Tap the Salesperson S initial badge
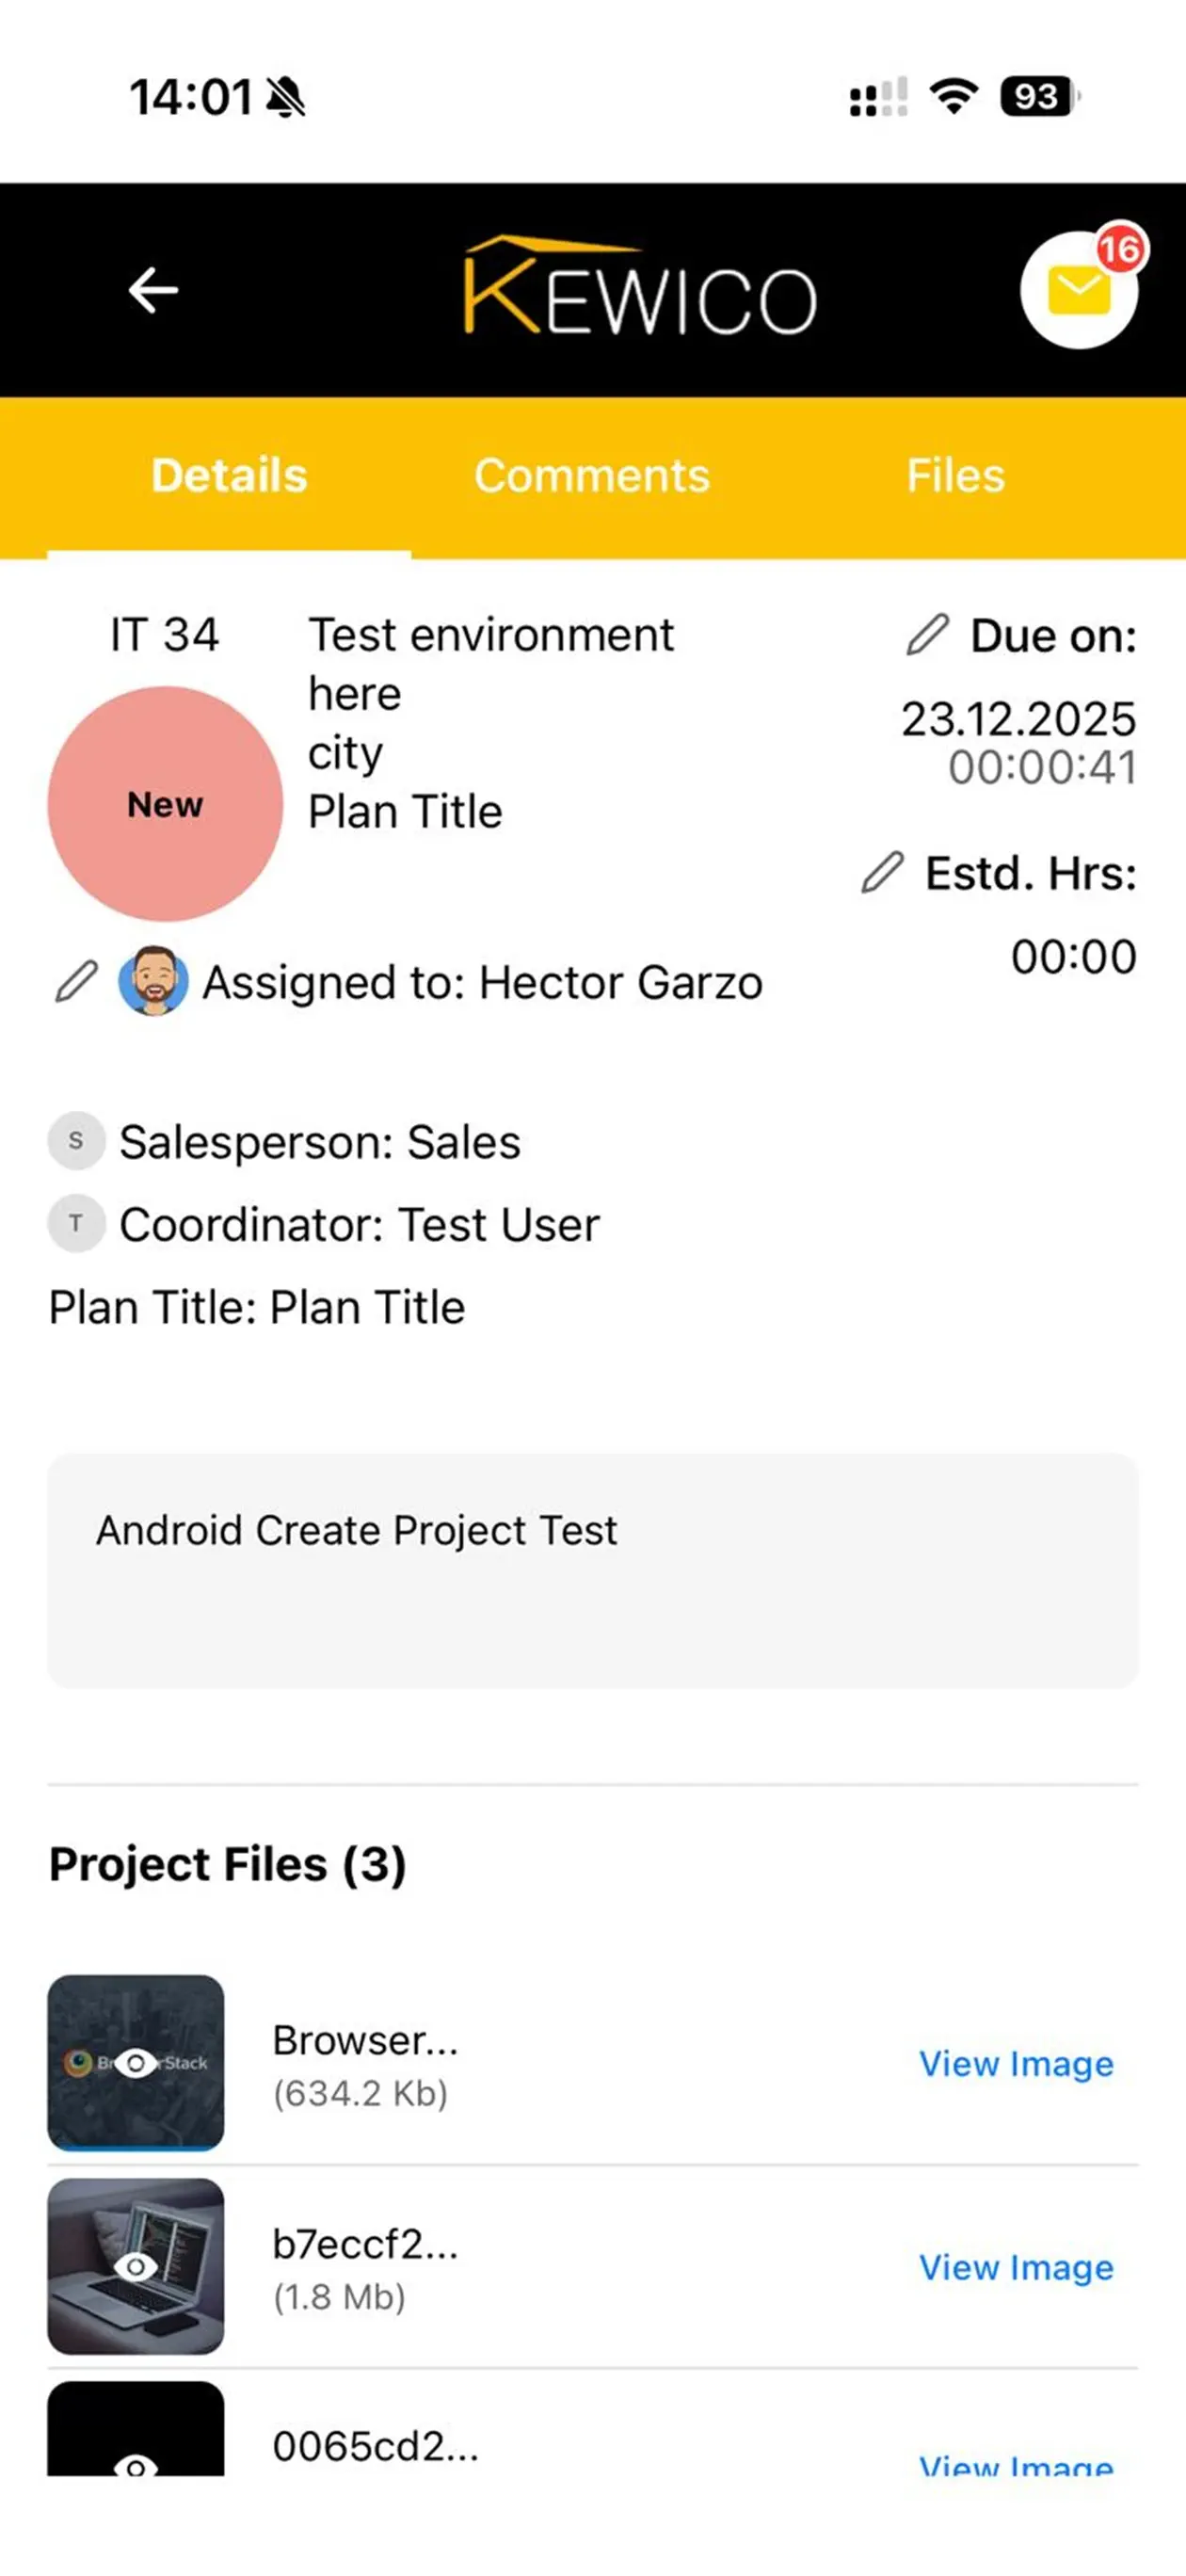The width and height of the screenshot is (1186, 2576). pyautogui.click(x=76, y=1141)
